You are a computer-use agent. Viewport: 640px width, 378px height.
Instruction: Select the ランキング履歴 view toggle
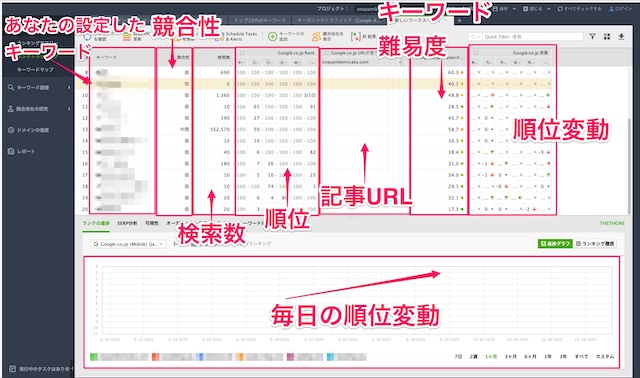[x=595, y=244]
